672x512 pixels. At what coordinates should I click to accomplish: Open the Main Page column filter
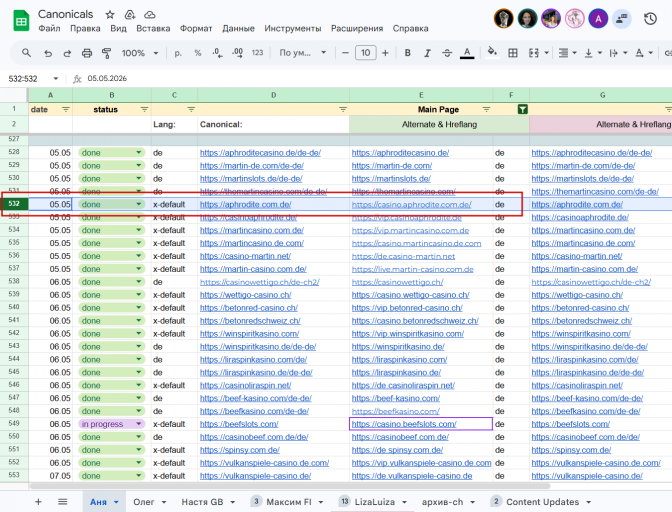[486, 109]
